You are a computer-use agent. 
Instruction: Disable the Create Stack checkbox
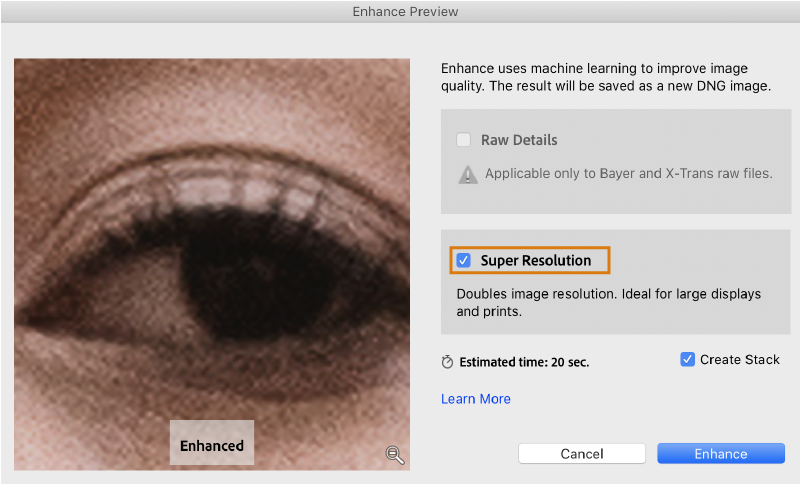tap(687, 360)
